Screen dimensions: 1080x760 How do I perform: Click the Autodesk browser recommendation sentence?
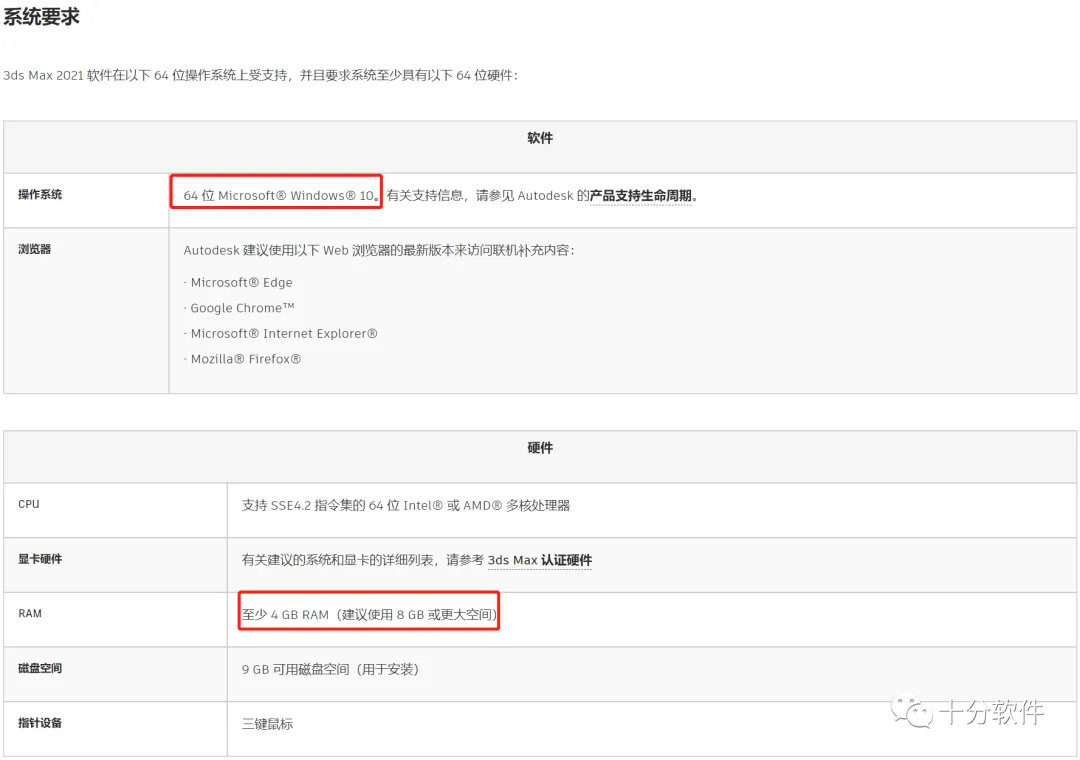coord(379,250)
